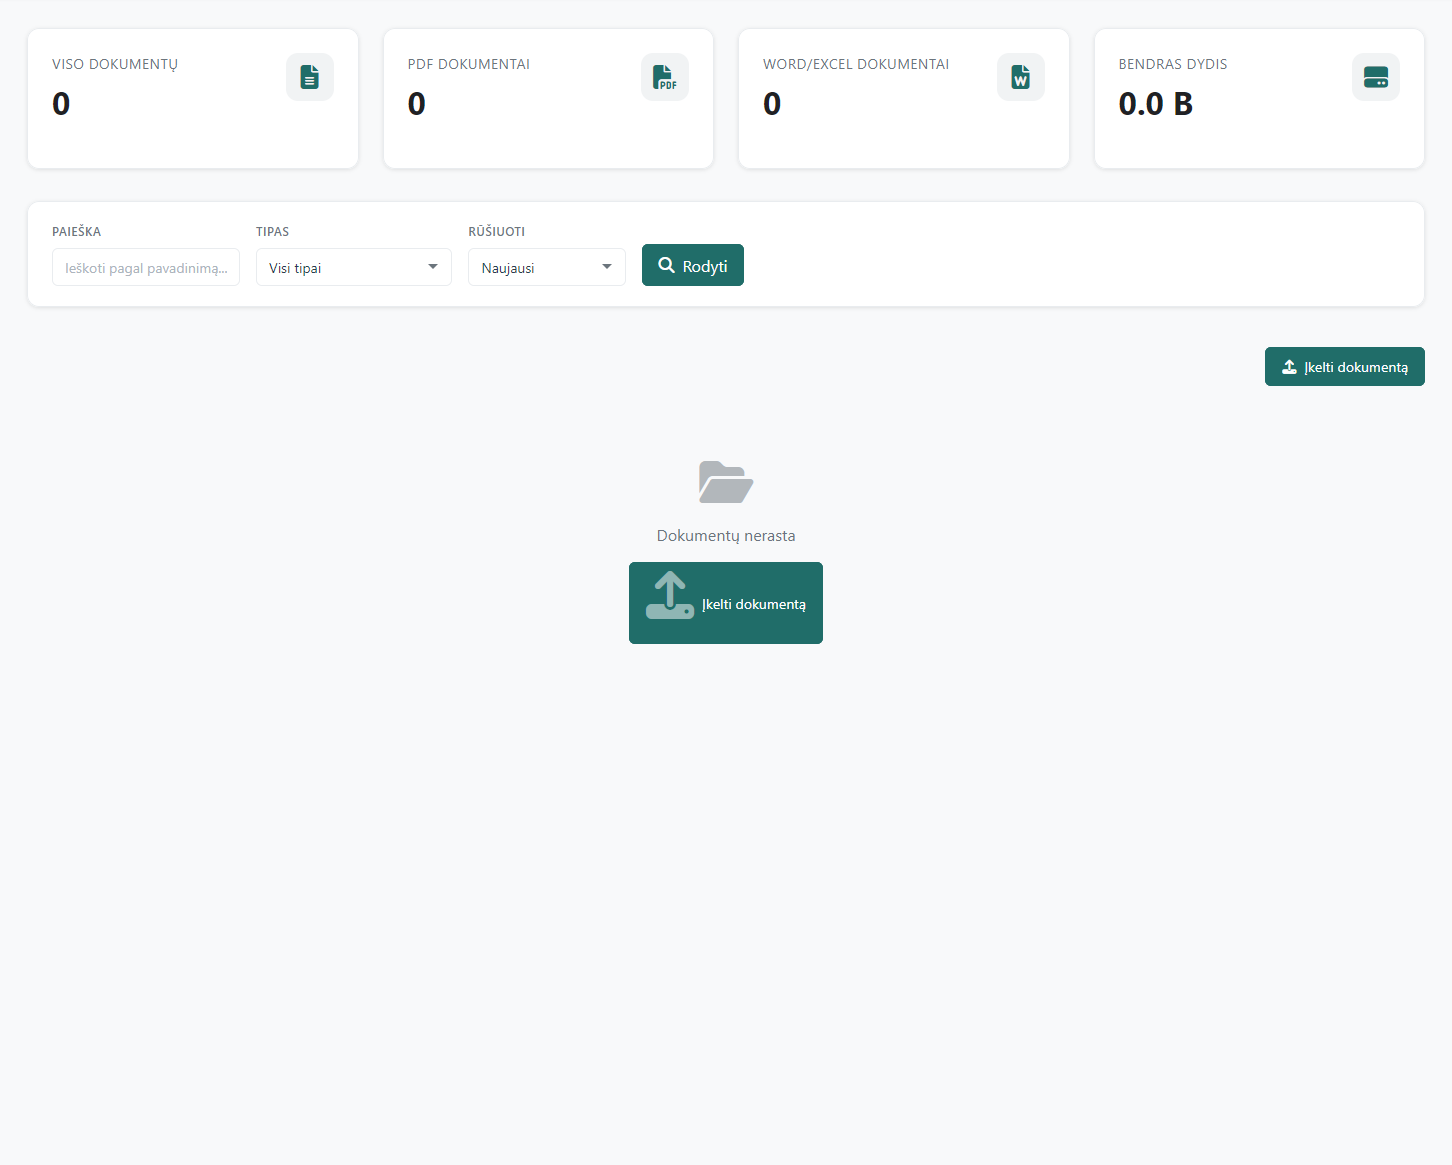Focus the Ieškoti pagal pavadinimą search field
This screenshot has height=1165, width=1452.
point(146,267)
